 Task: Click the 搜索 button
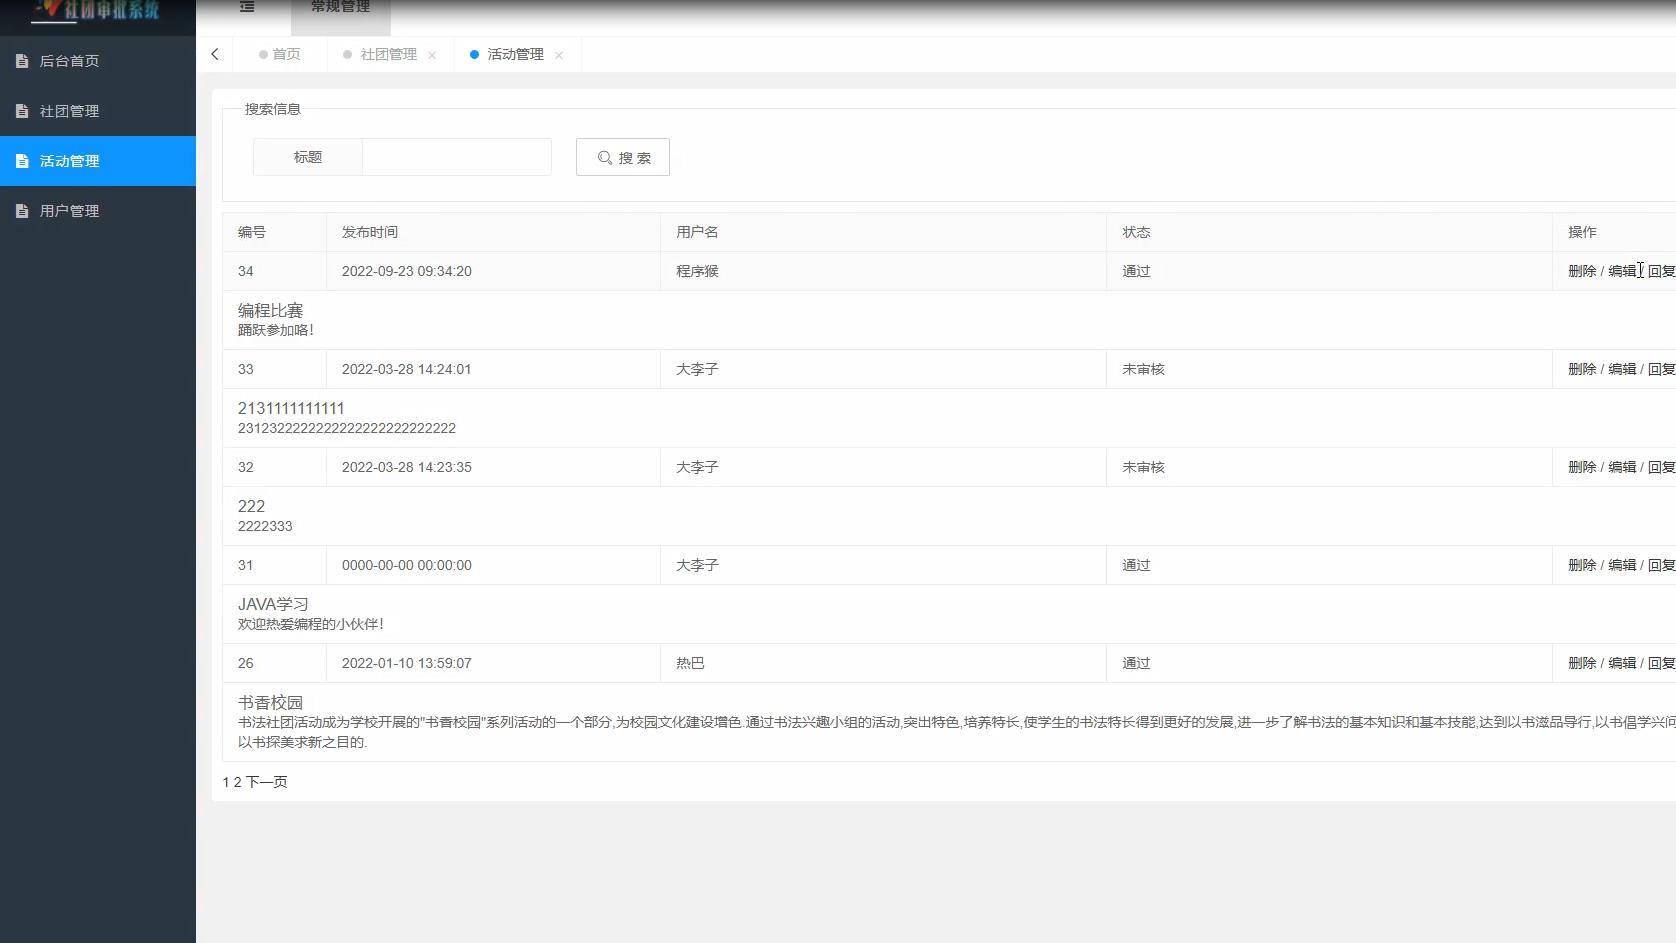(623, 157)
